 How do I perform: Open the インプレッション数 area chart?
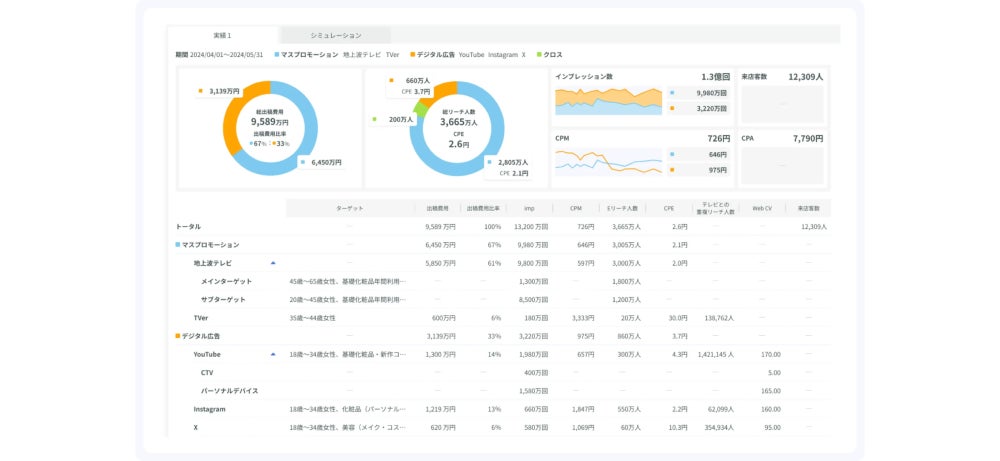[x=608, y=101]
